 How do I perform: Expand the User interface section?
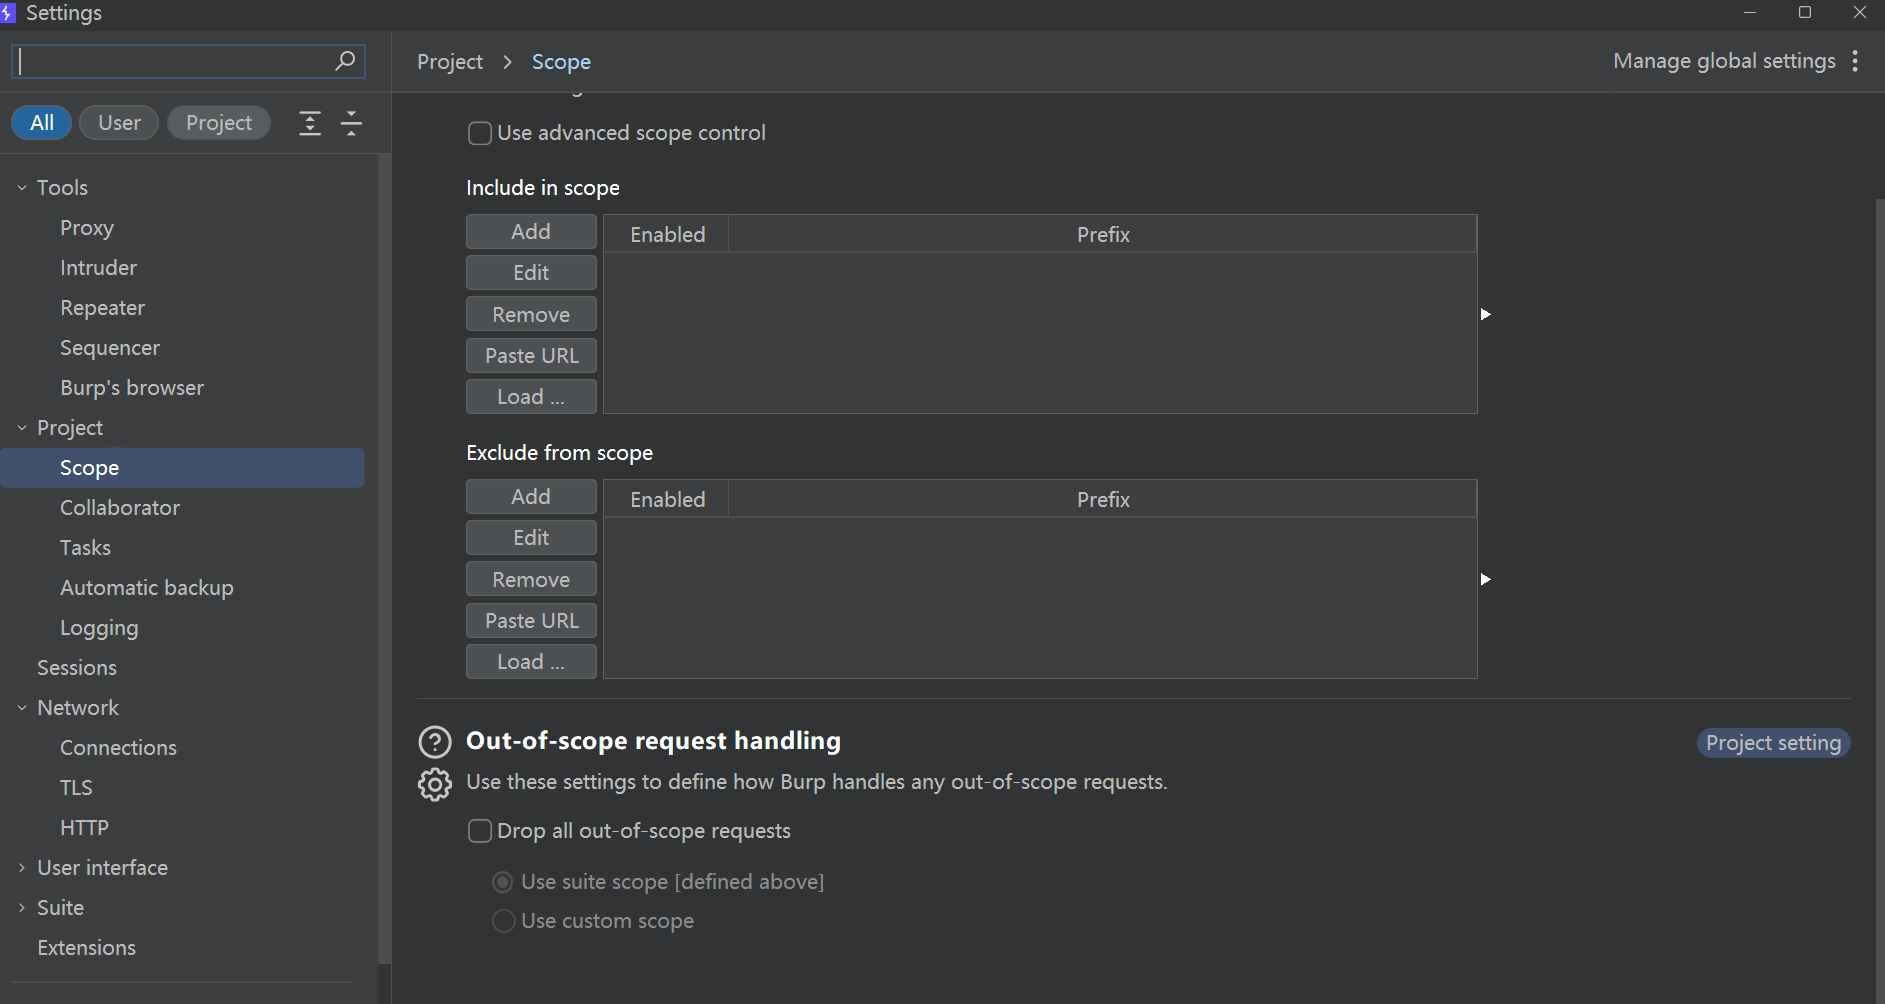click(x=22, y=868)
